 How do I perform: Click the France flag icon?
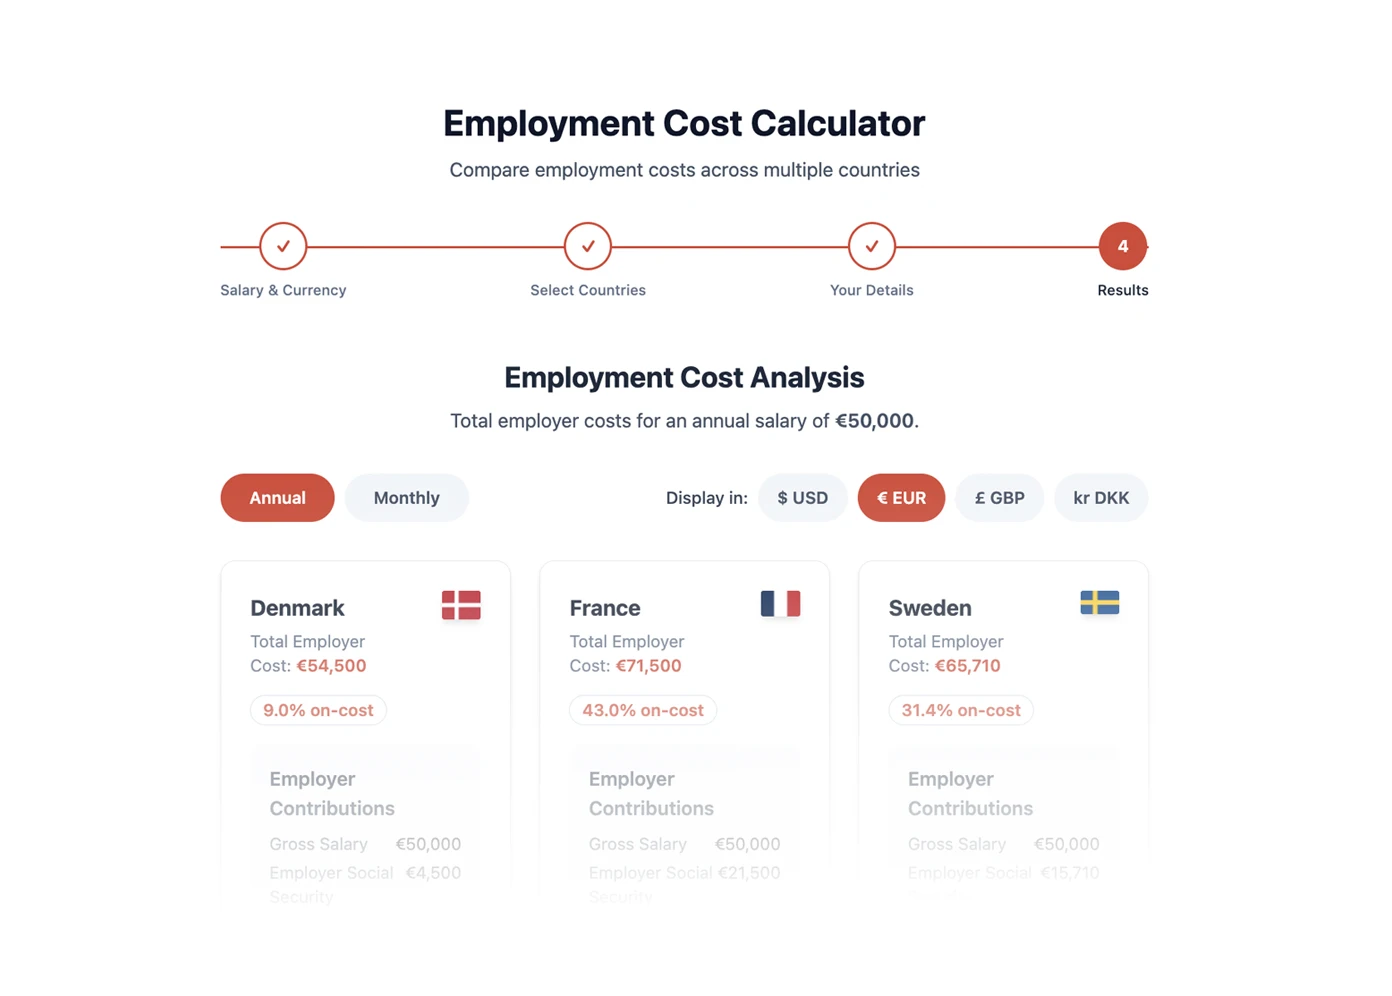(x=781, y=604)
